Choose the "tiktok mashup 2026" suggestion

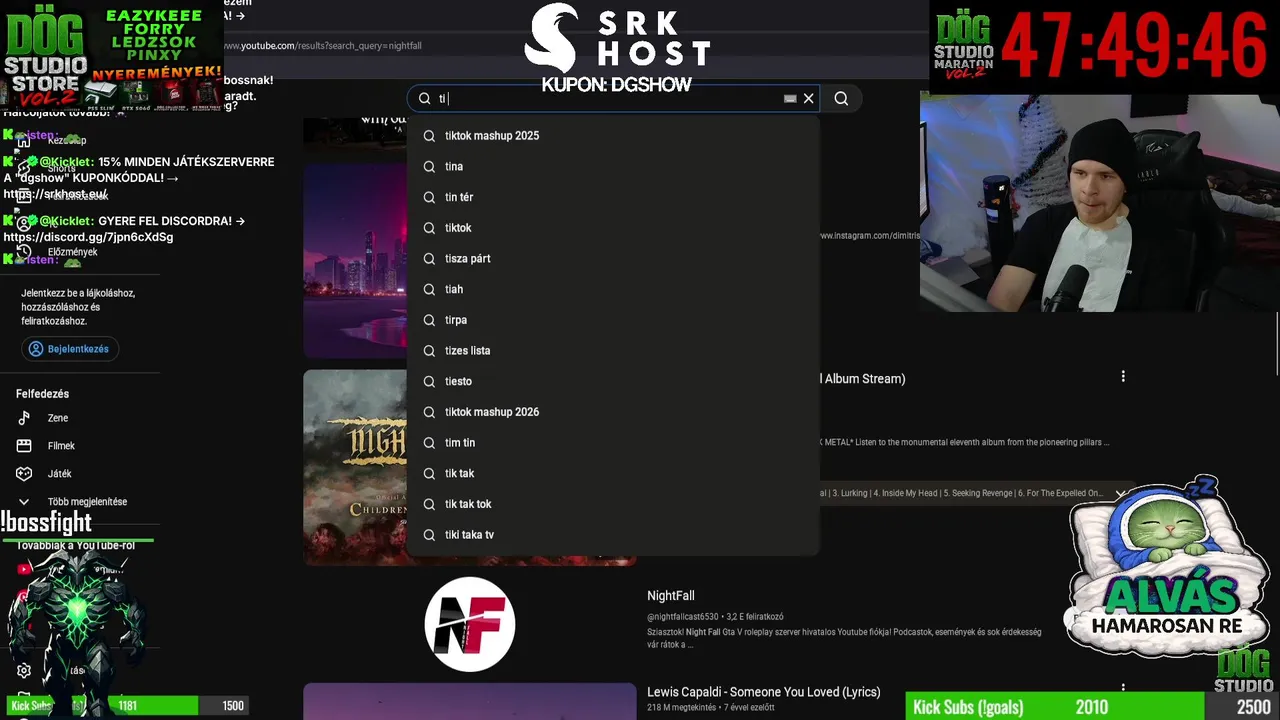click(x=613, y=412)
